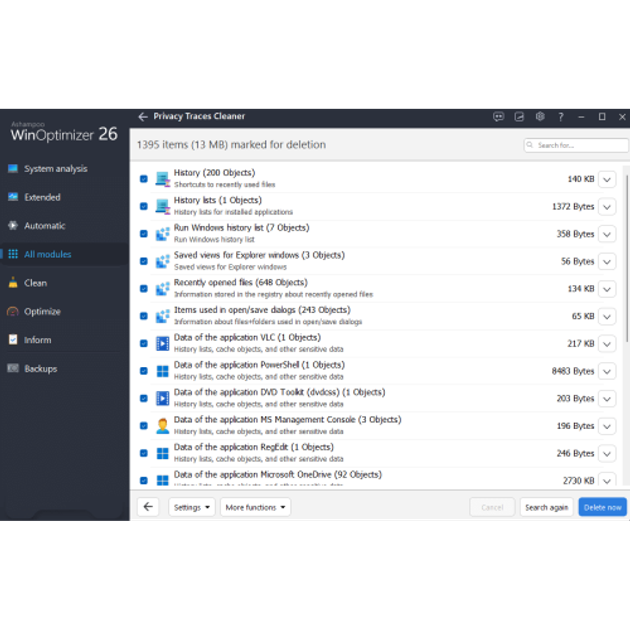
Task: Uncheck the History (200 Objects) checkbox
Action: coord(143,179)
